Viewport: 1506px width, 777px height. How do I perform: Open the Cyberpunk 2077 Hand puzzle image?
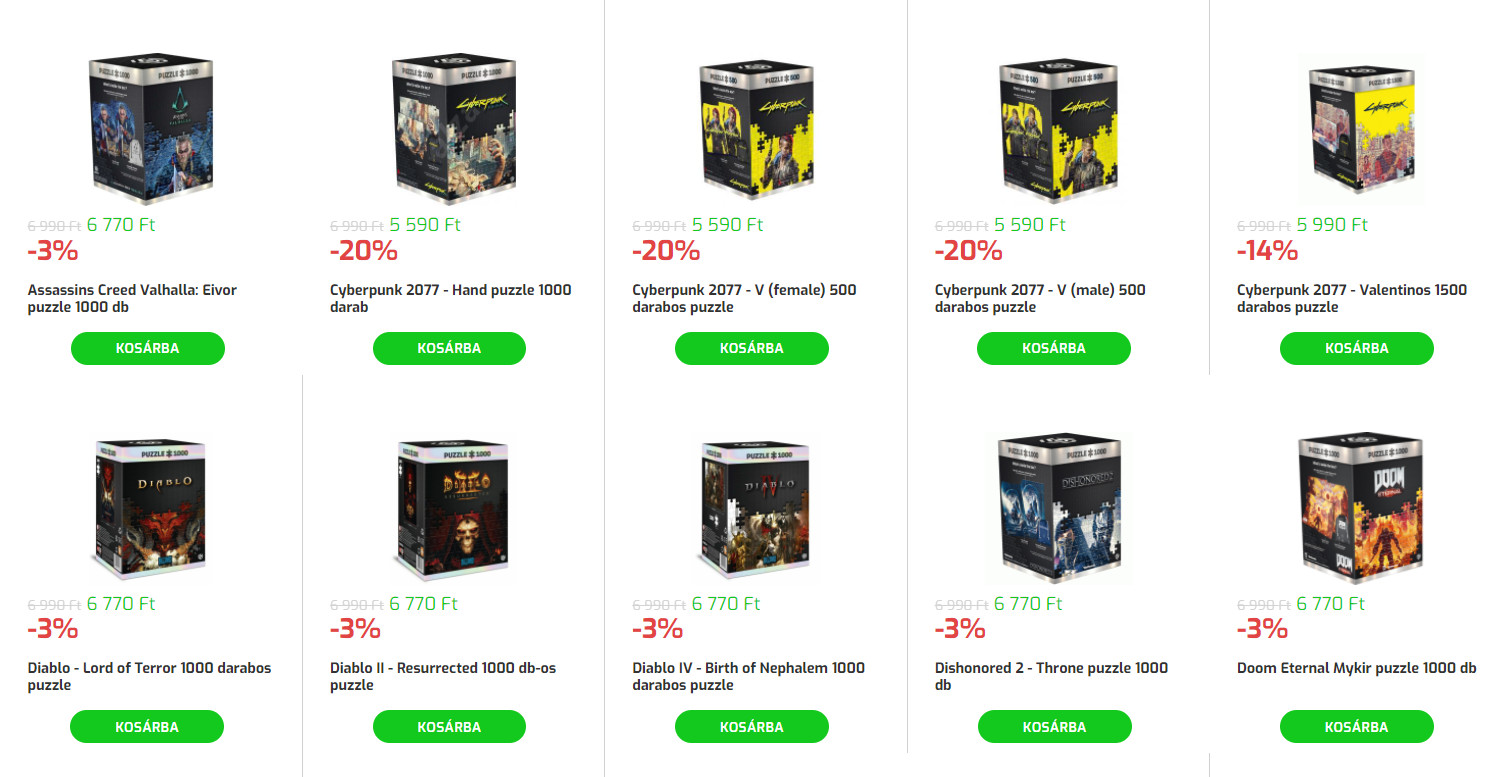coord(450,129)
